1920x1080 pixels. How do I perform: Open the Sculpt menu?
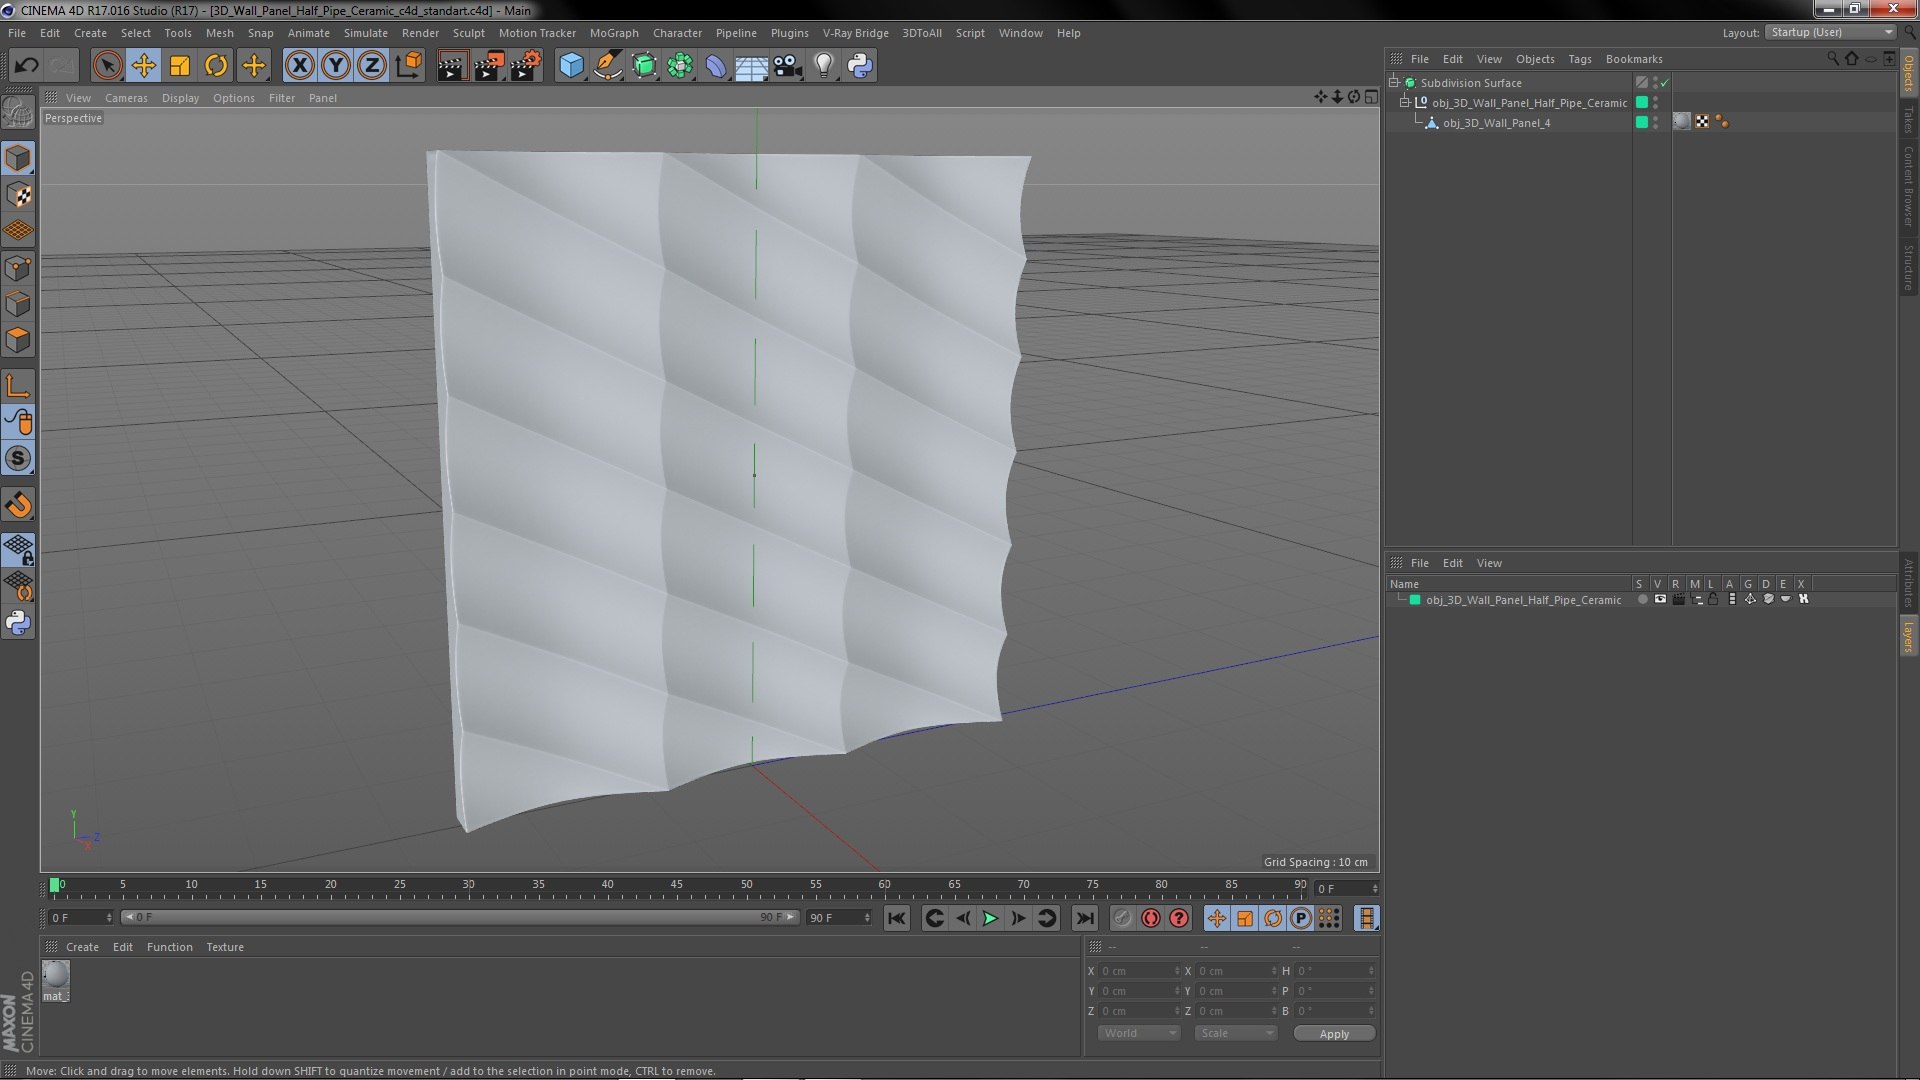click(468, 33)
